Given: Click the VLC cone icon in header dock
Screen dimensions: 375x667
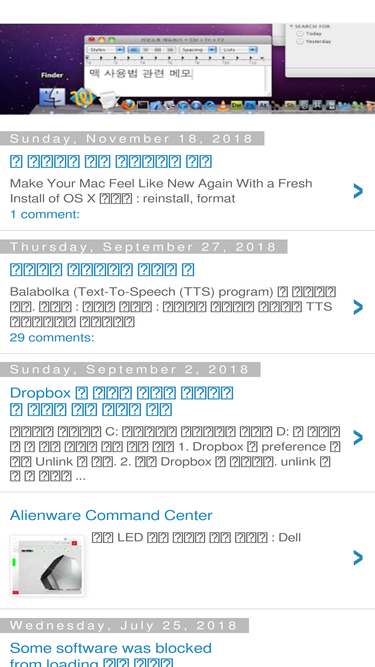Looking at the screenshot, I should click(223, 105).
